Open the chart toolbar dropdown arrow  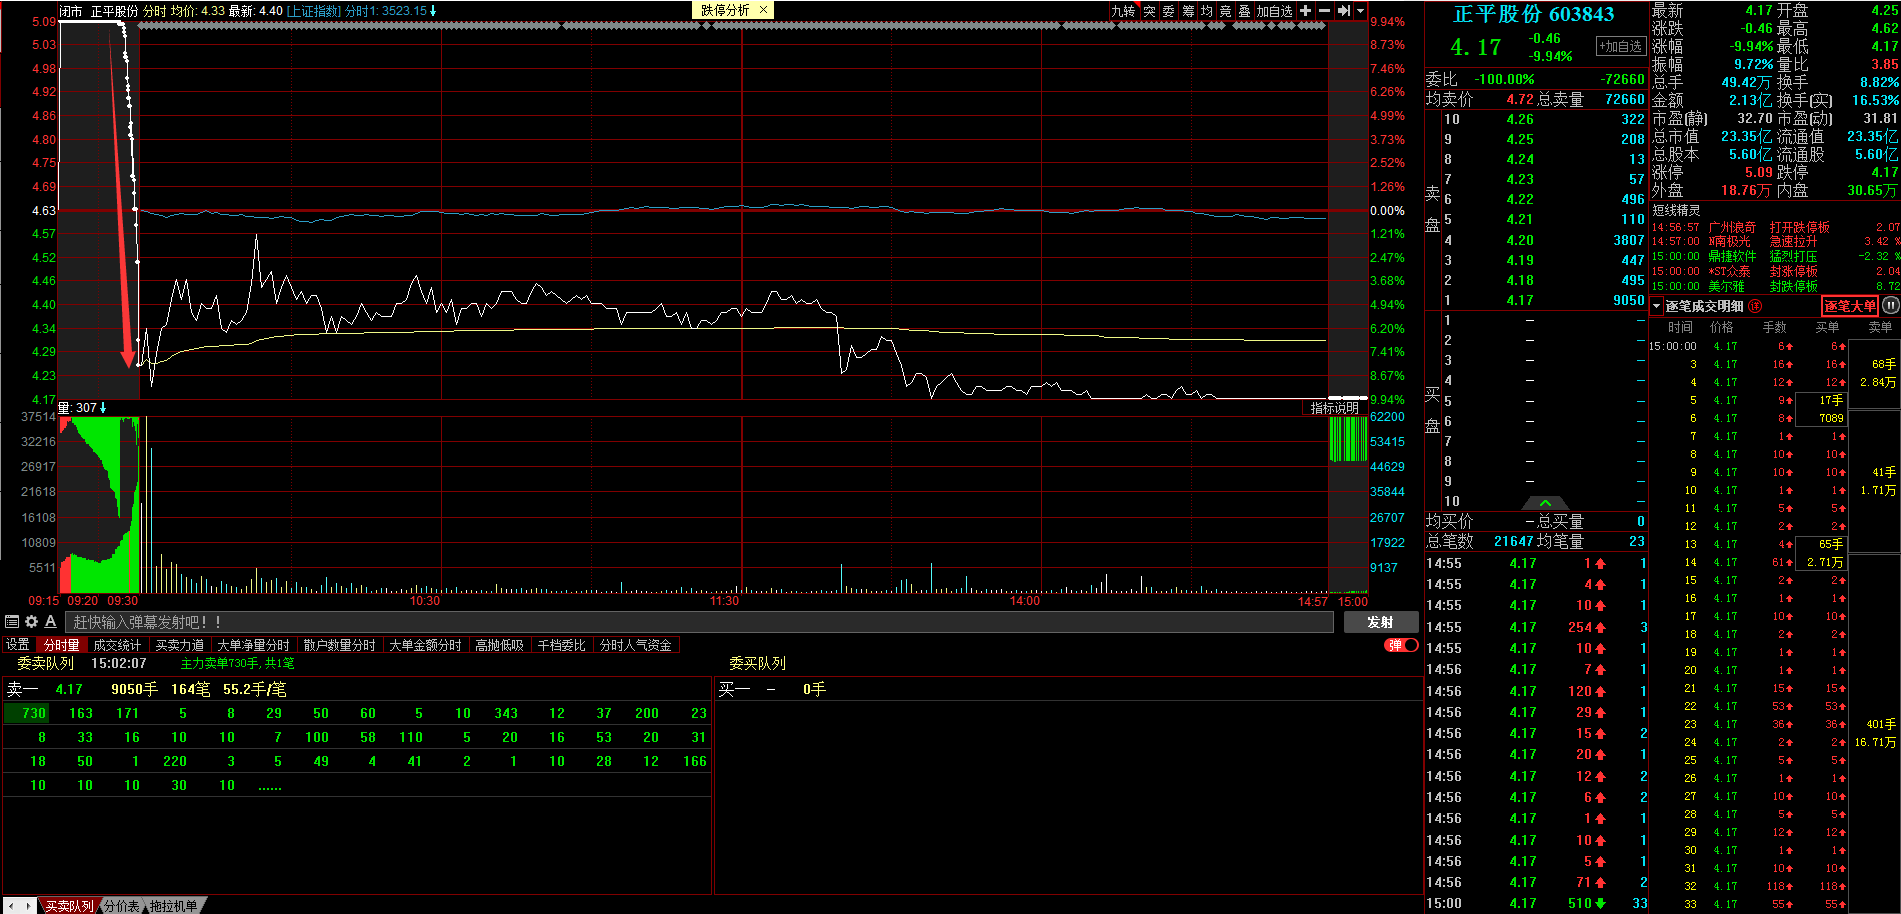point(1360,11)
